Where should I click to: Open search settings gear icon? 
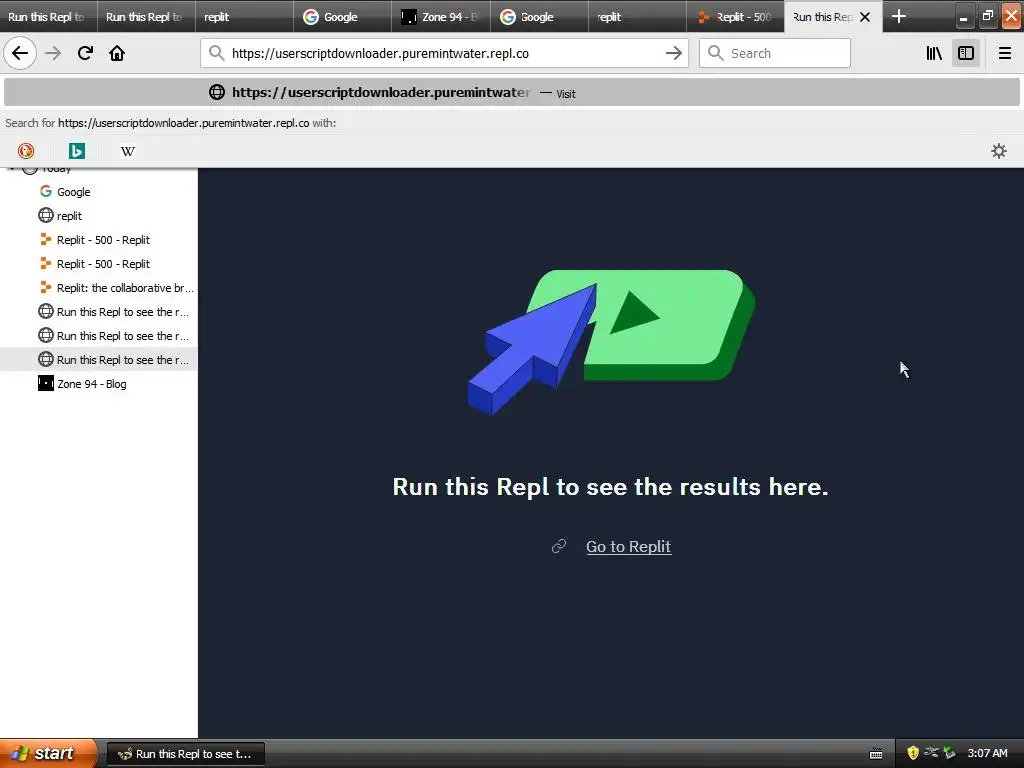999,152
